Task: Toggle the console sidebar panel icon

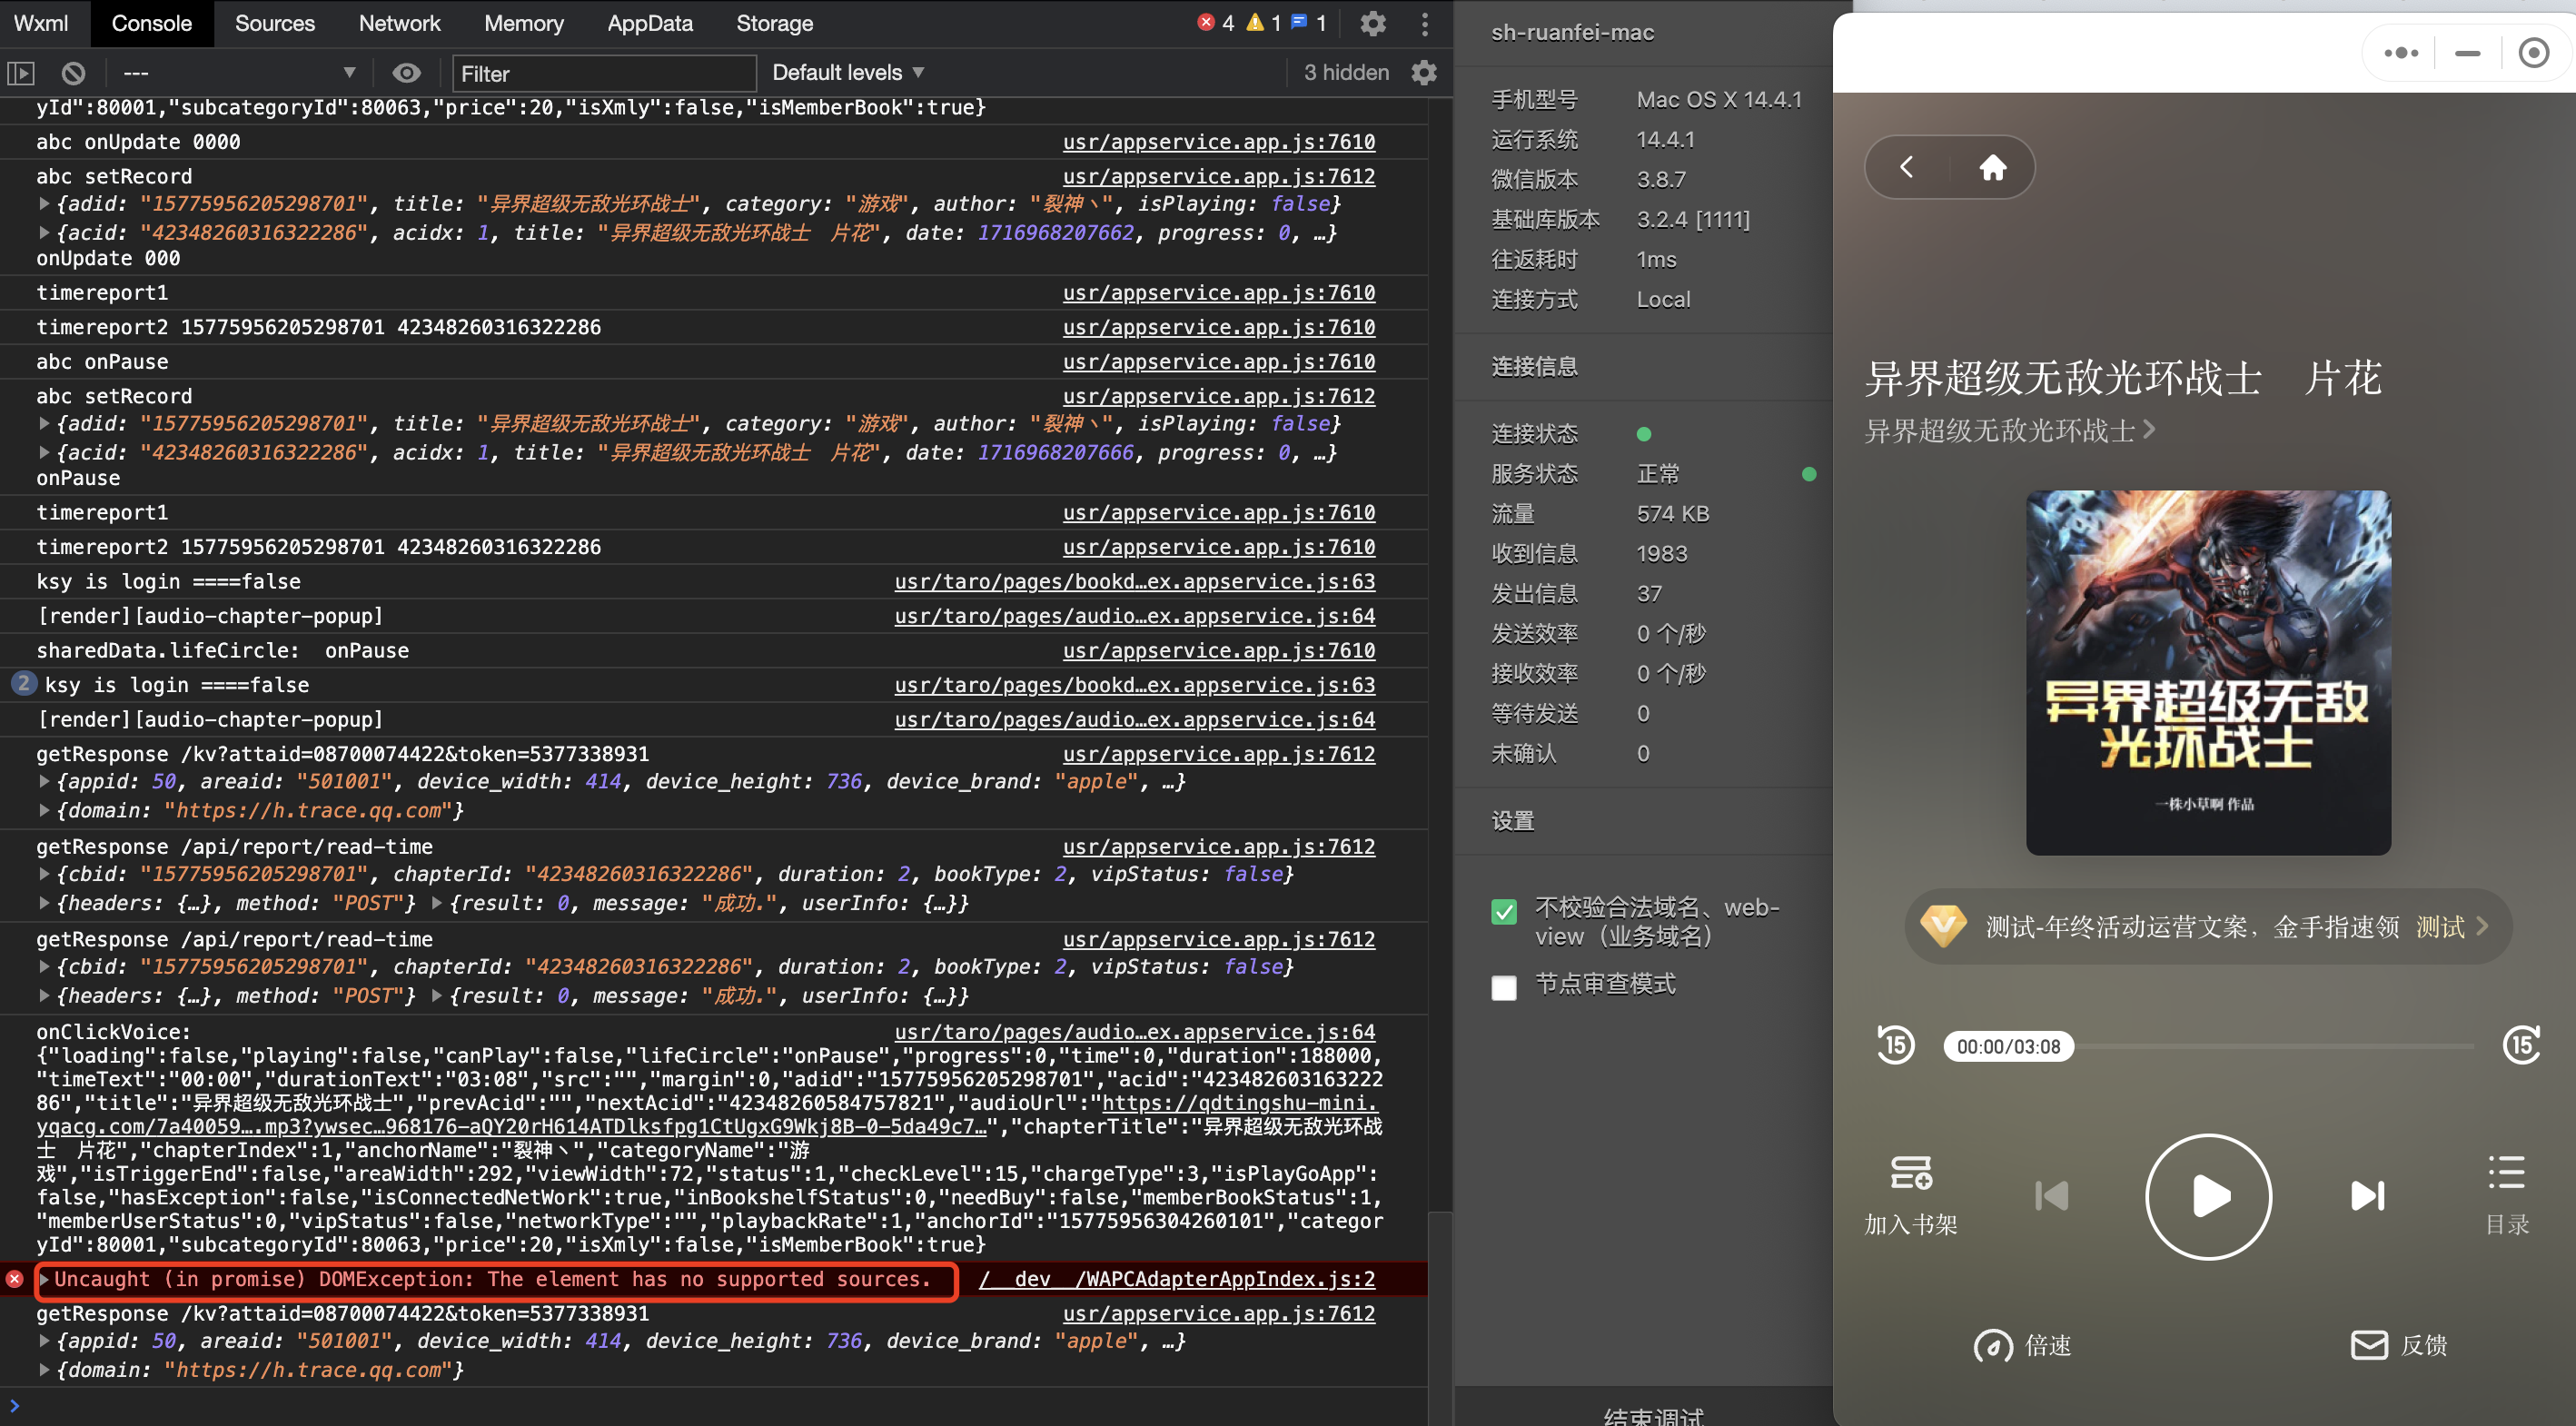Action: (x=21, y=73)
